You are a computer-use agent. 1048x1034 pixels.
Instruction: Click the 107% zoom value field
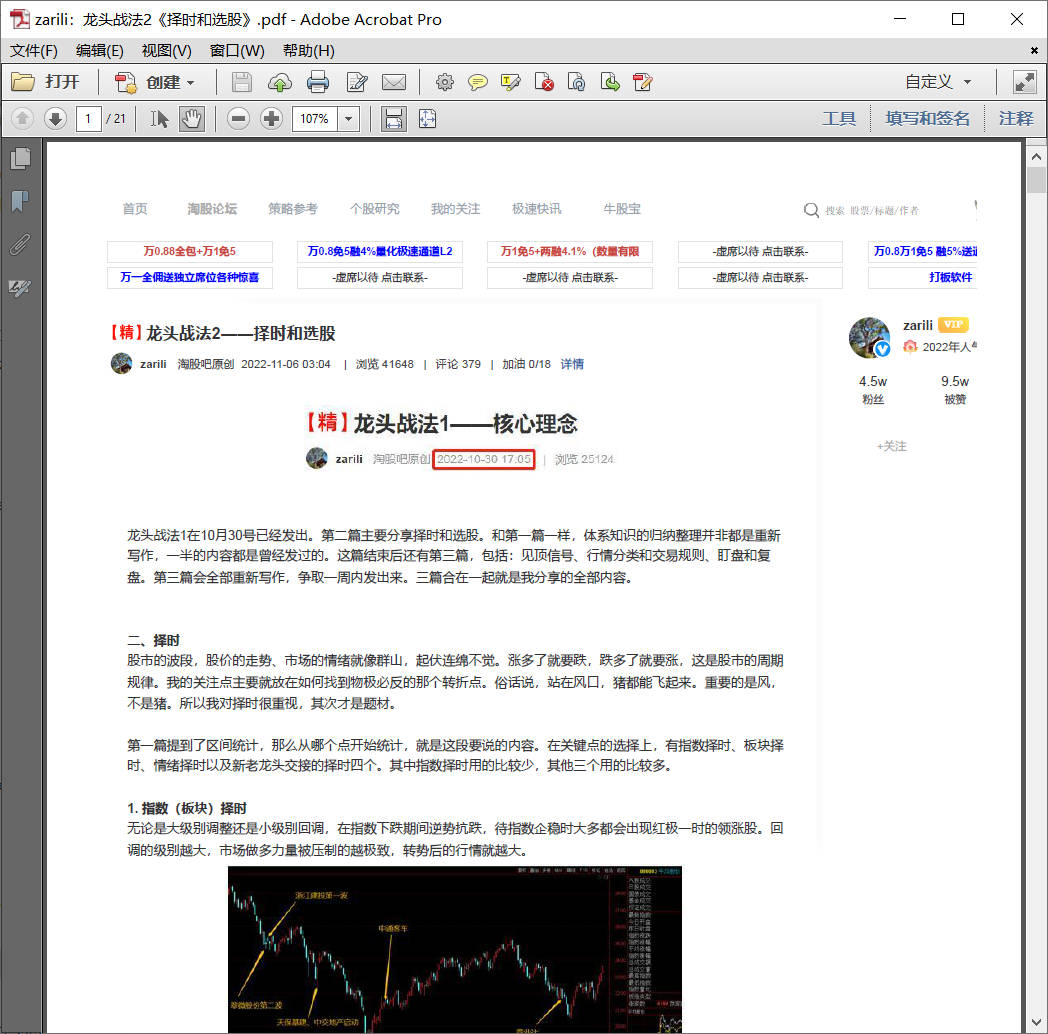click(315, 119)
